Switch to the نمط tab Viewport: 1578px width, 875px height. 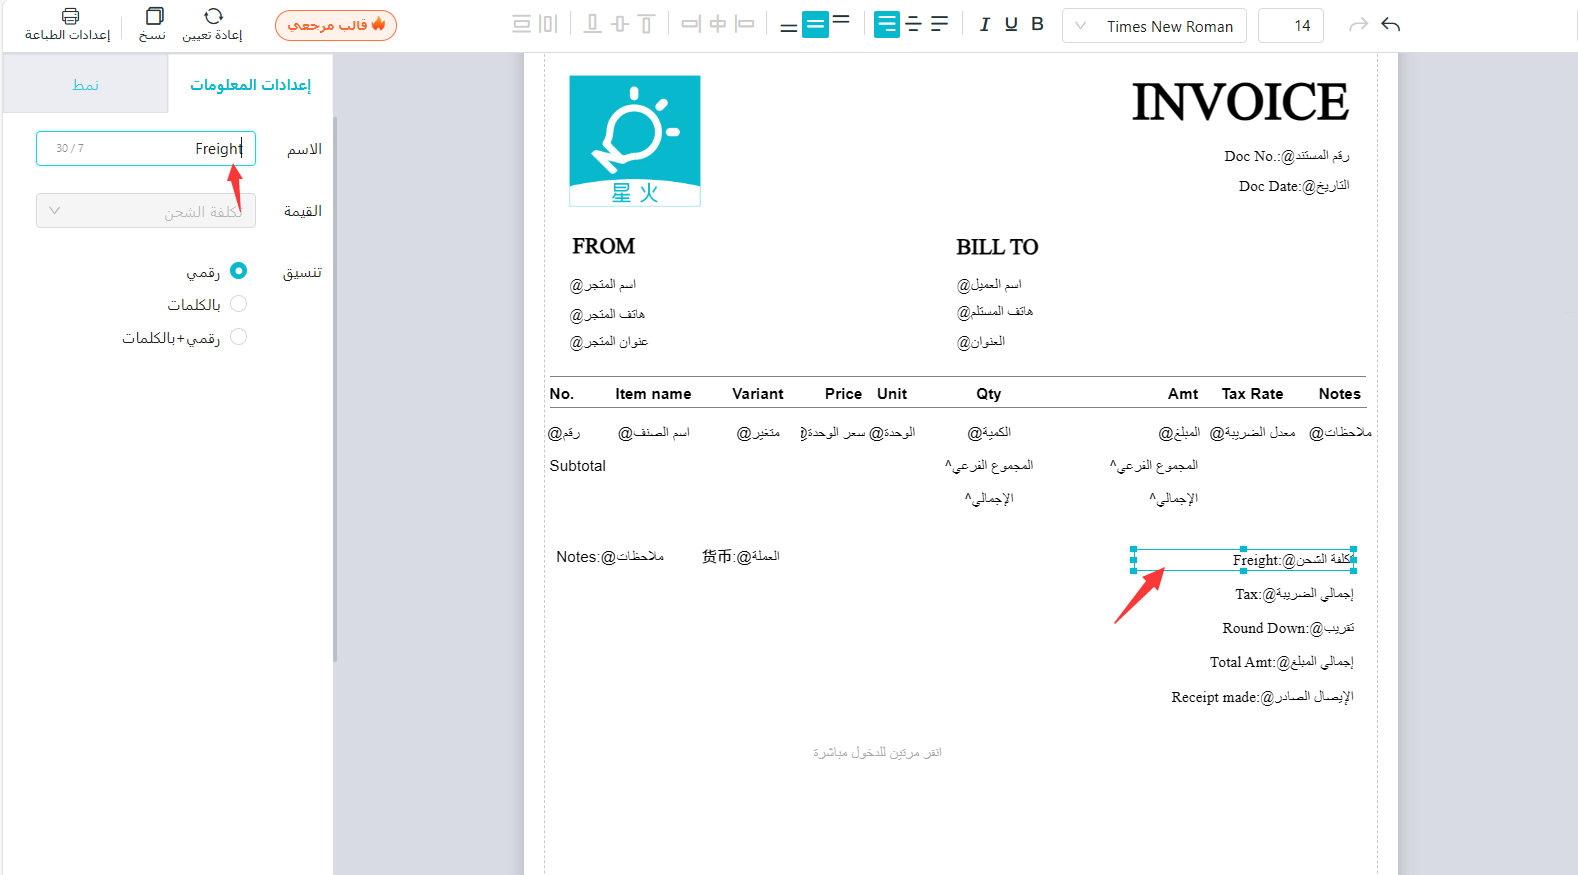click(86, 85)
